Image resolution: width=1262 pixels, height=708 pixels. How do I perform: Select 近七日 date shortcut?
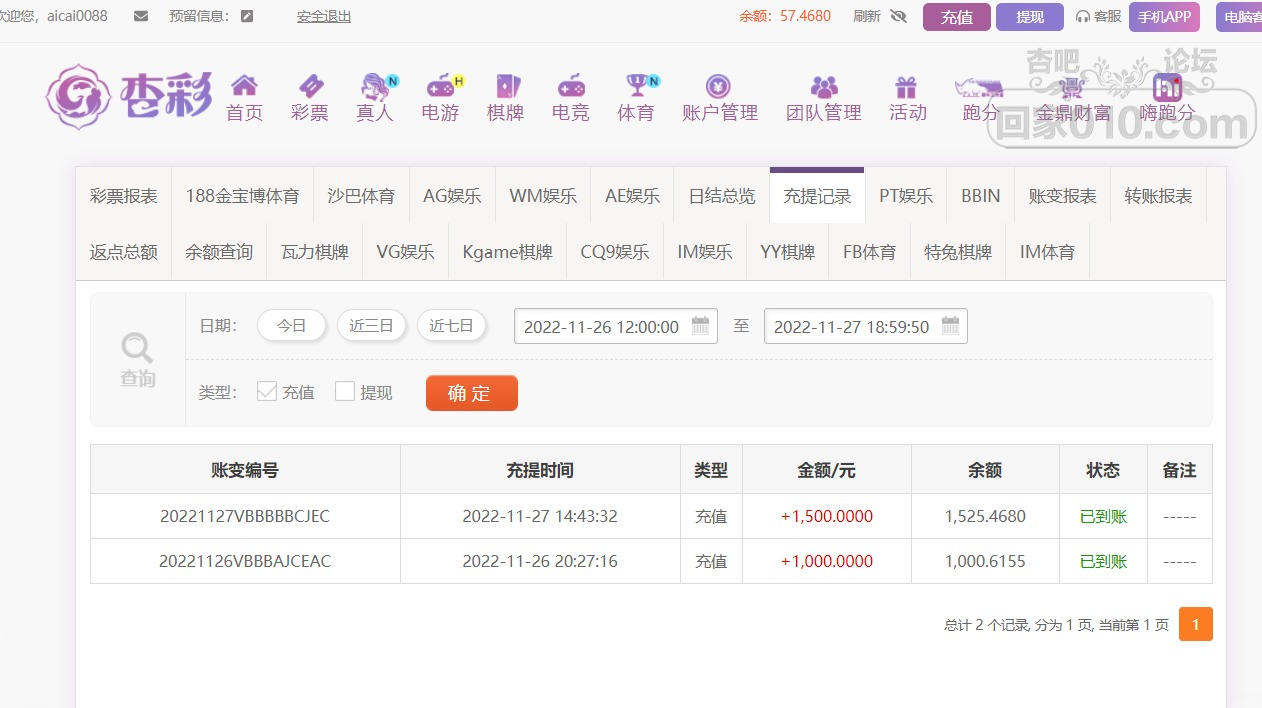click(x=451, y=326)
